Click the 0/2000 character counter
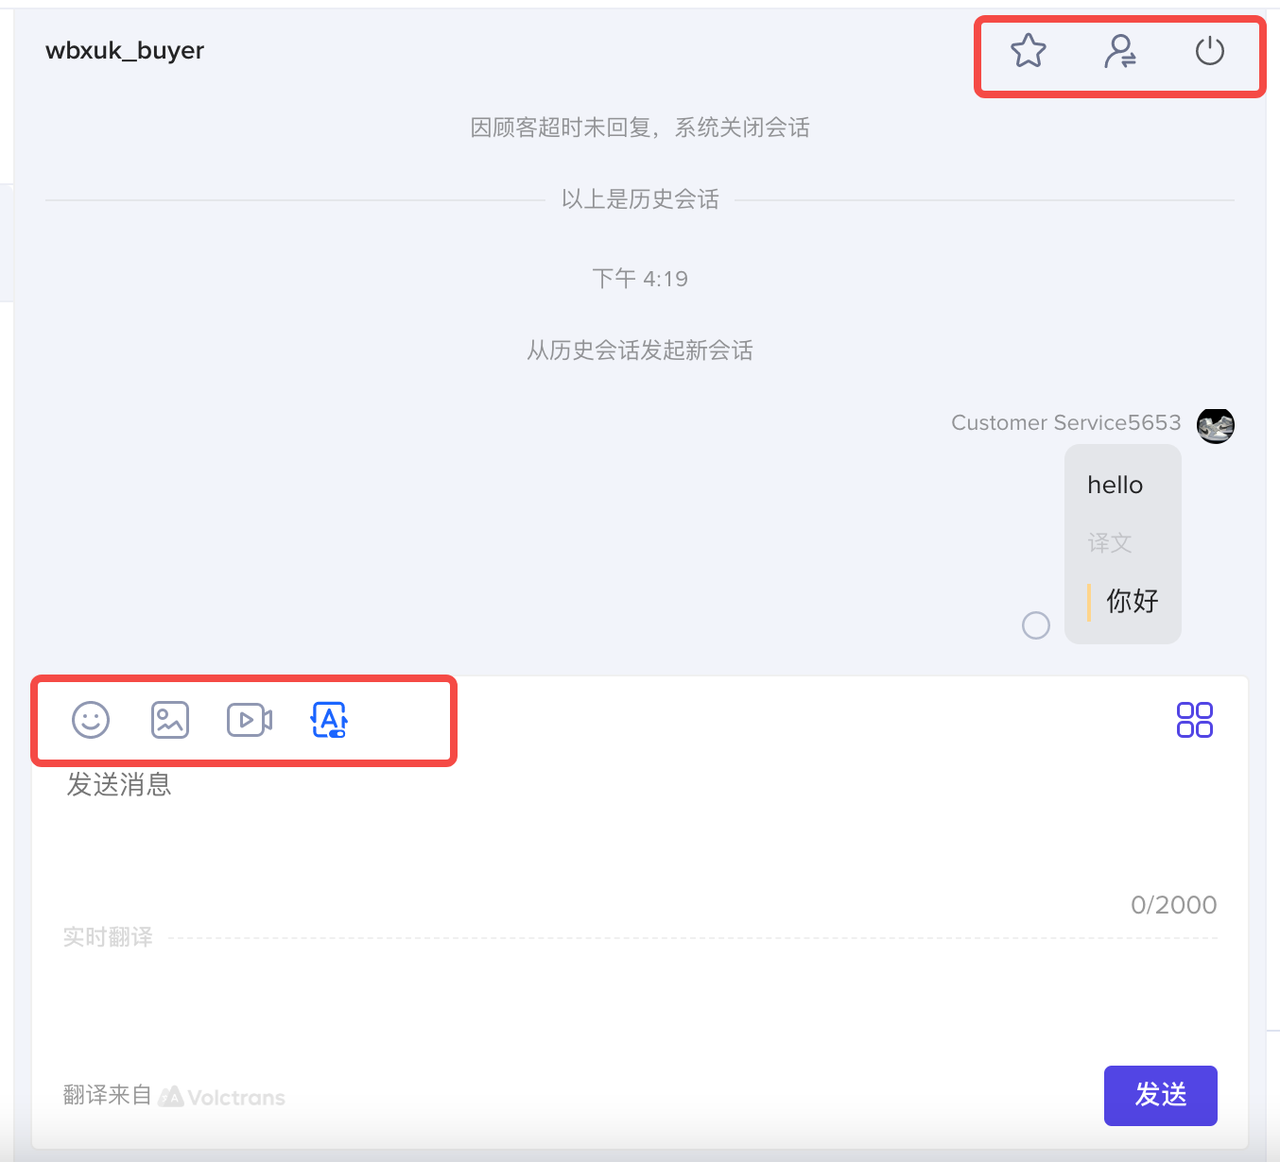The width and height of the screenshot is (1280, 1162). tap(1173, 905)
